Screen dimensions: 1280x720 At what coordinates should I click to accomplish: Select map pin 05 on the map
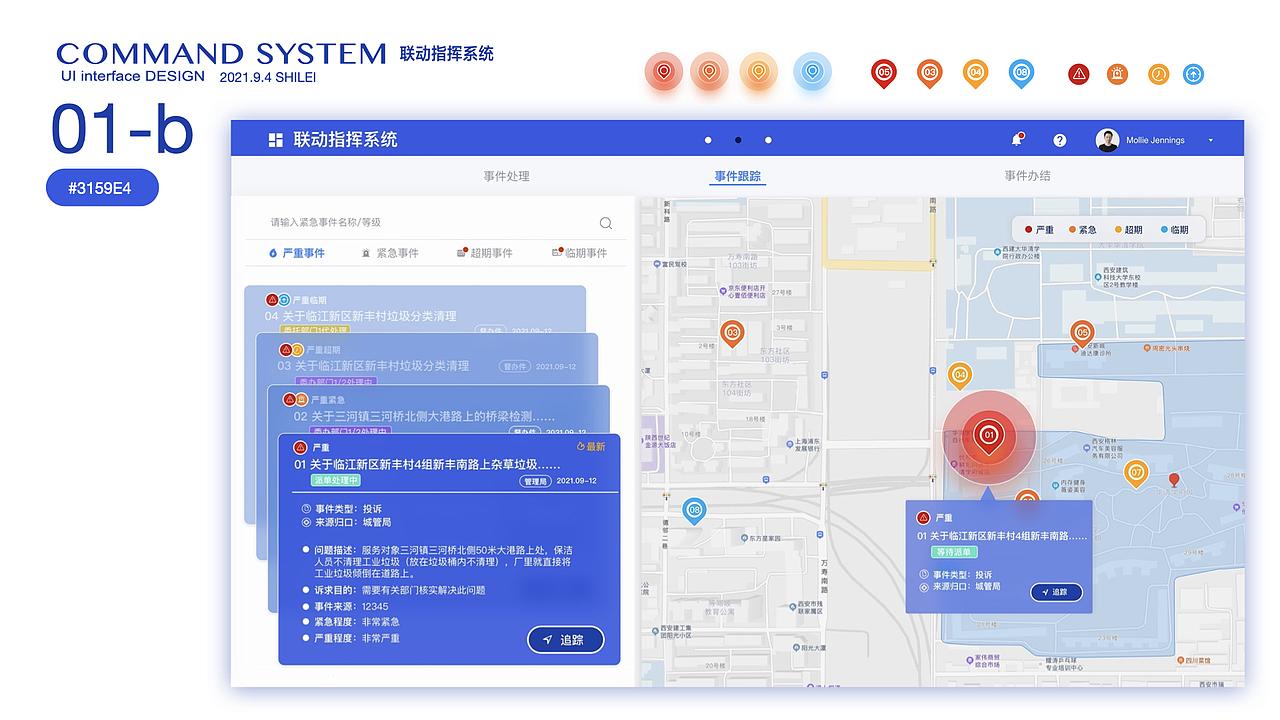1081,333
